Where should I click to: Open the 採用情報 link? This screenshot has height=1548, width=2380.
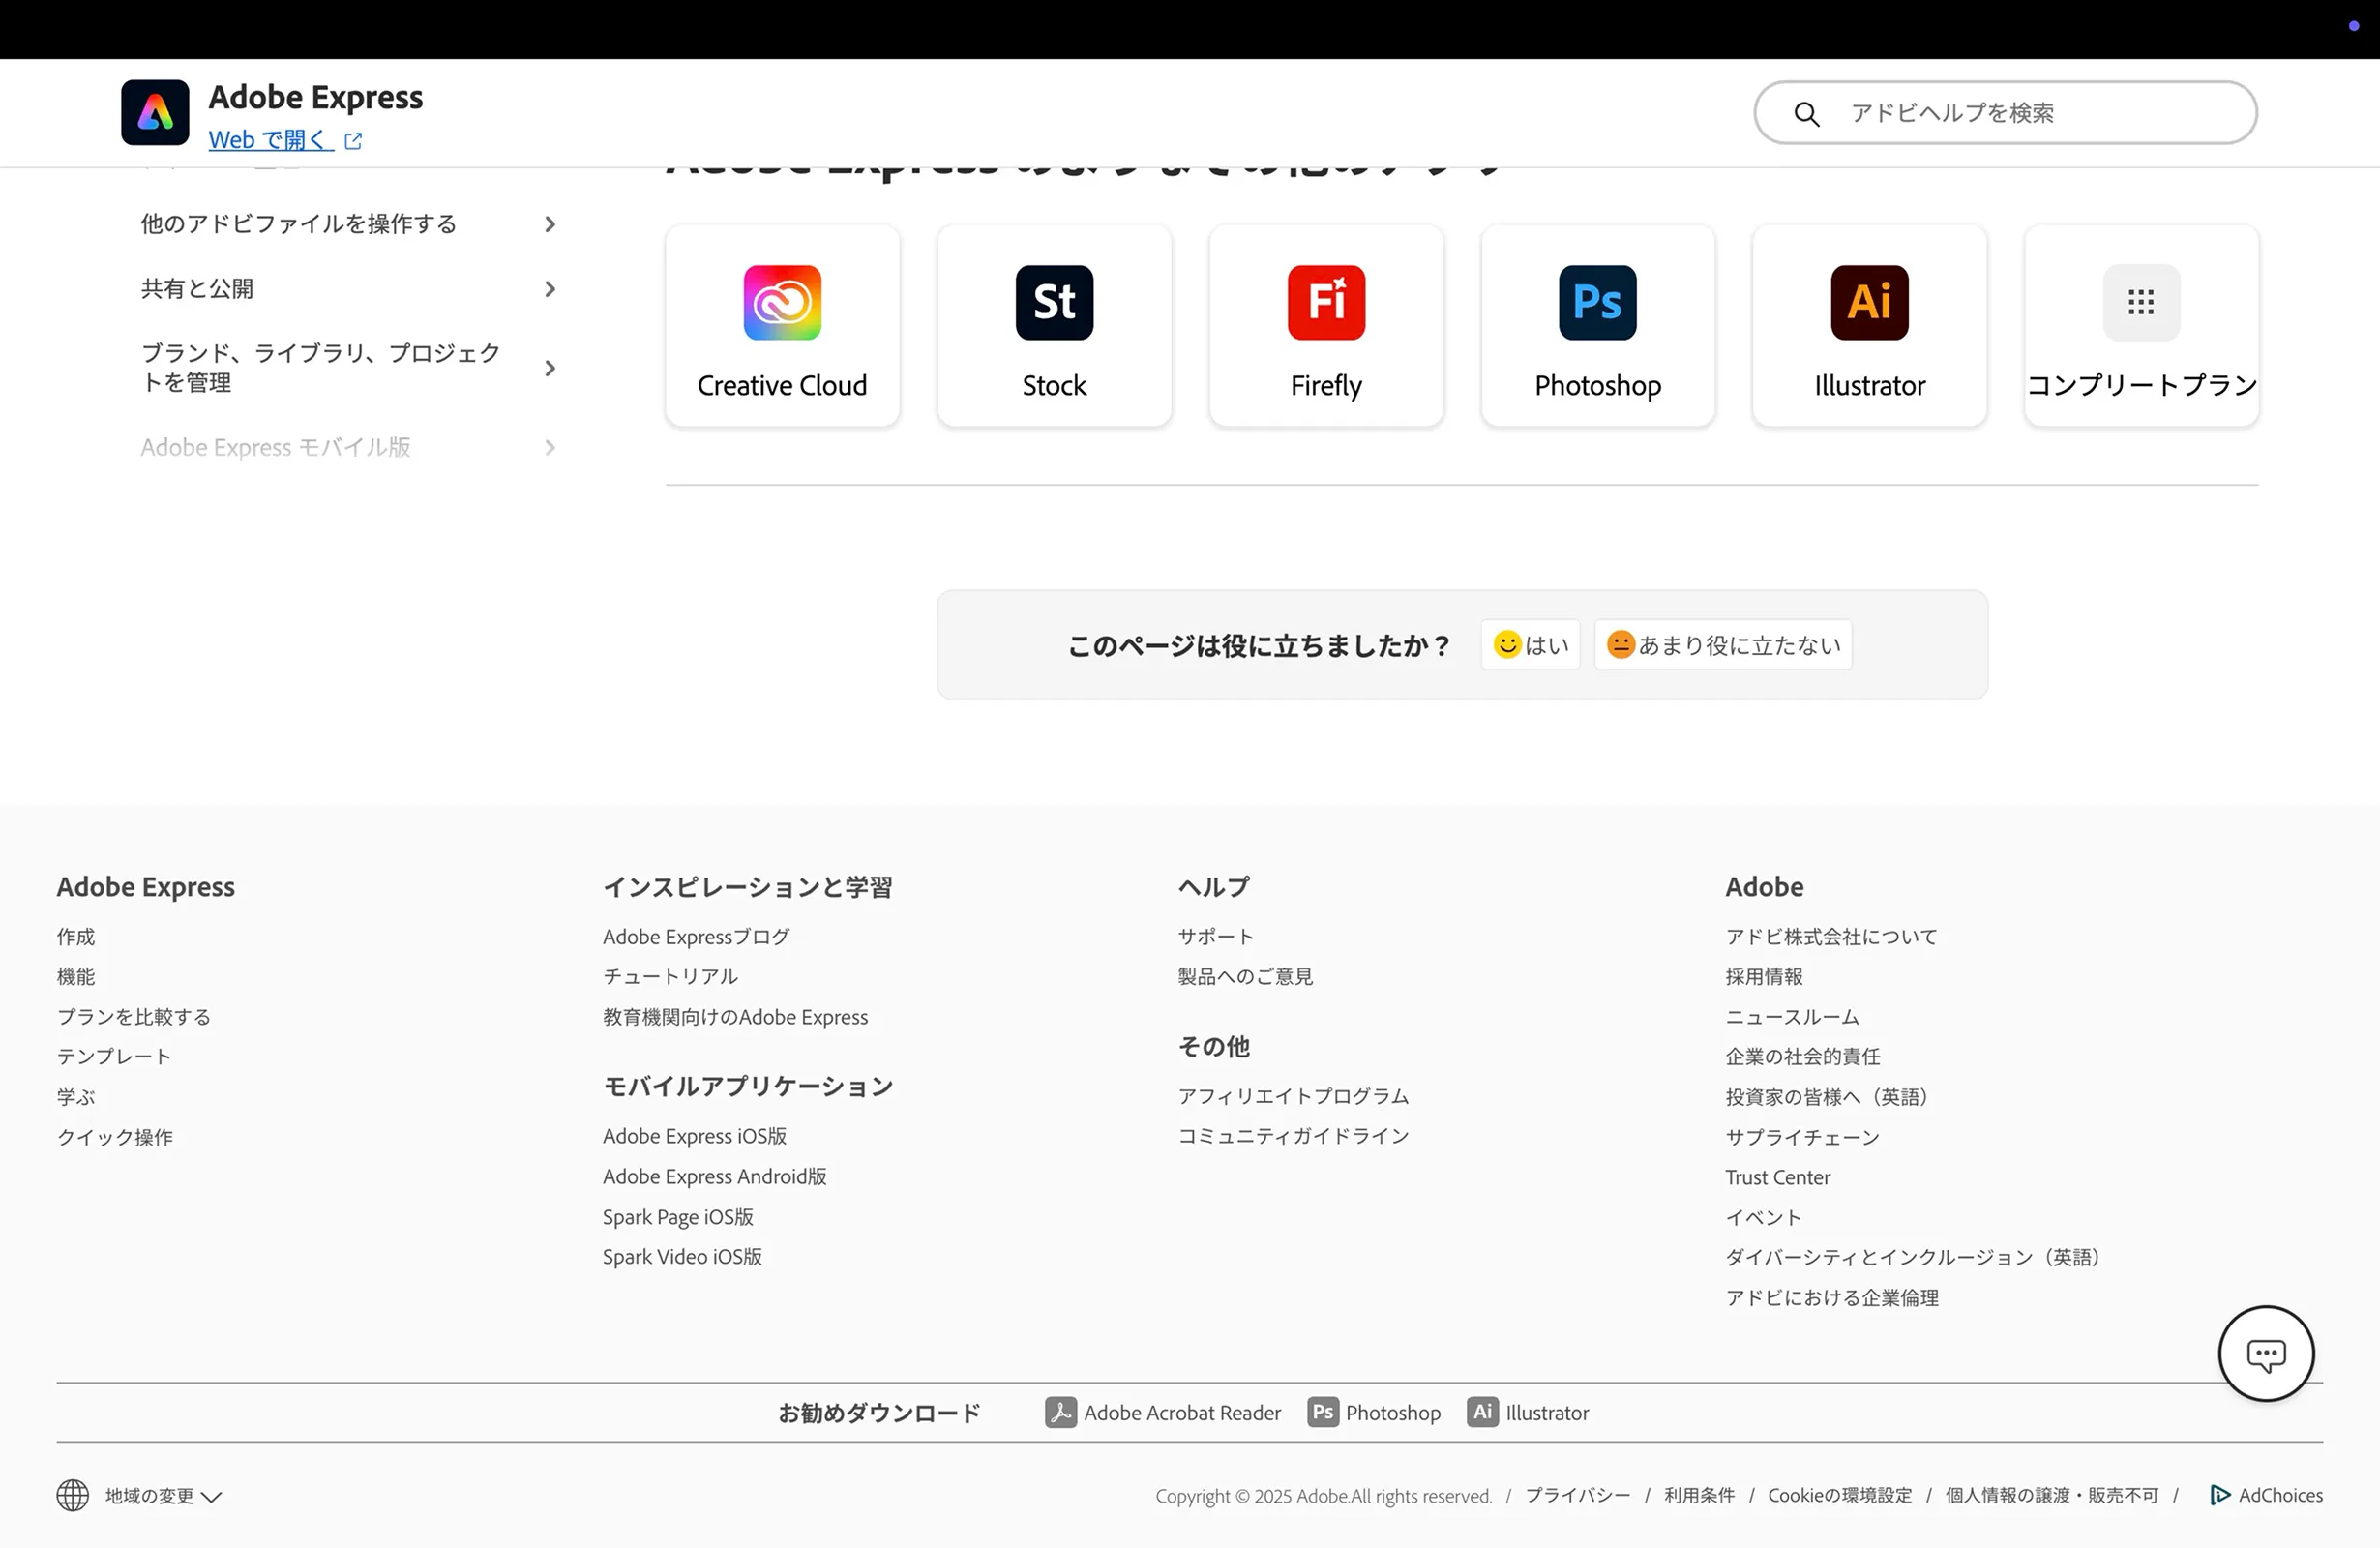point(1764,977)
